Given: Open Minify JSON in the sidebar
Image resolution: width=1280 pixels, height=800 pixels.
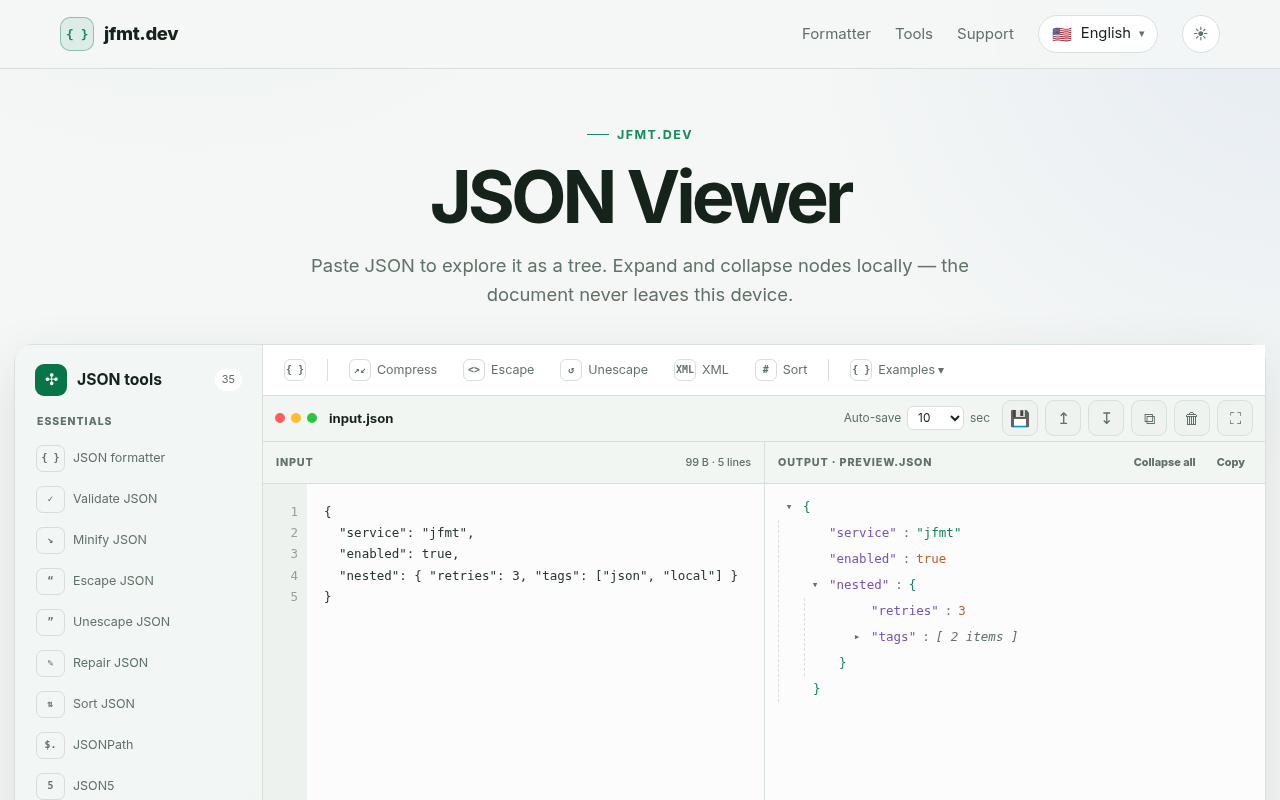Looking at the screenshot, I should click(x=138, y=540).
